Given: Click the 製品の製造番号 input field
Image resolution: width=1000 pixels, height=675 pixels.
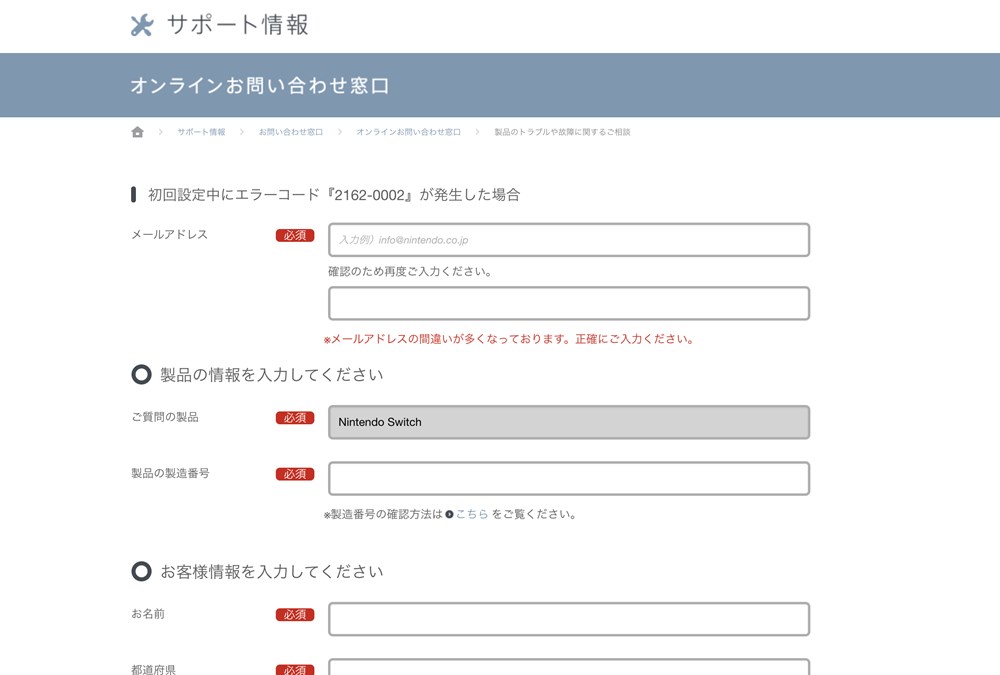Looking at the screenshot, I should click(569, 478).
